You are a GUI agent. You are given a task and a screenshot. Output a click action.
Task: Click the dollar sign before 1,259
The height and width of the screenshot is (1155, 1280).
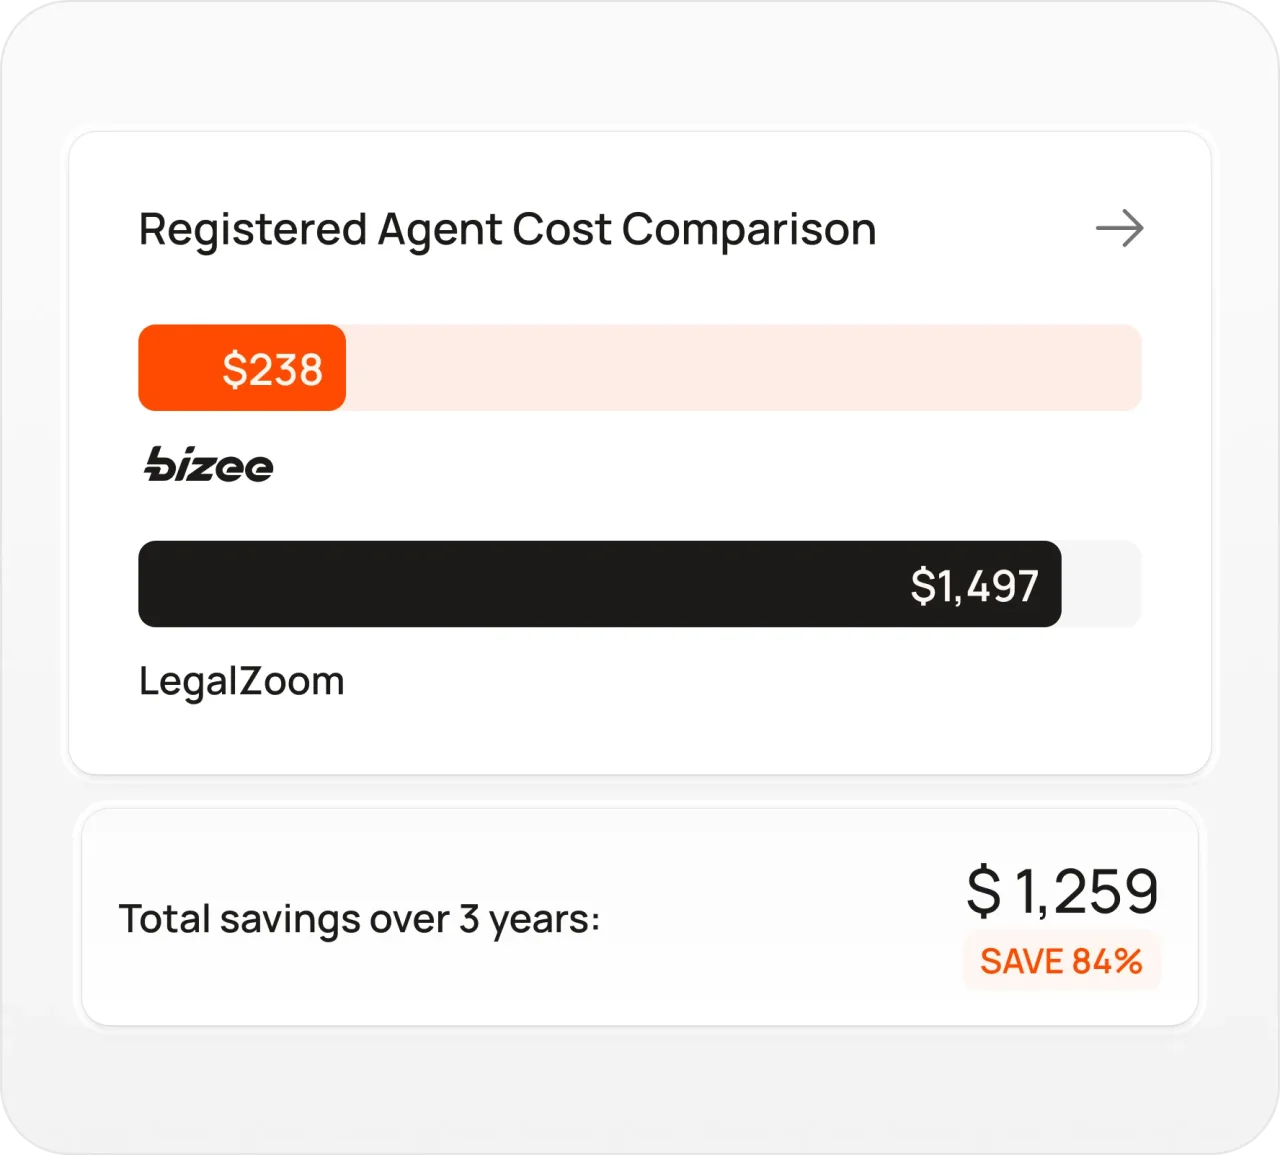tap(984, 891)
